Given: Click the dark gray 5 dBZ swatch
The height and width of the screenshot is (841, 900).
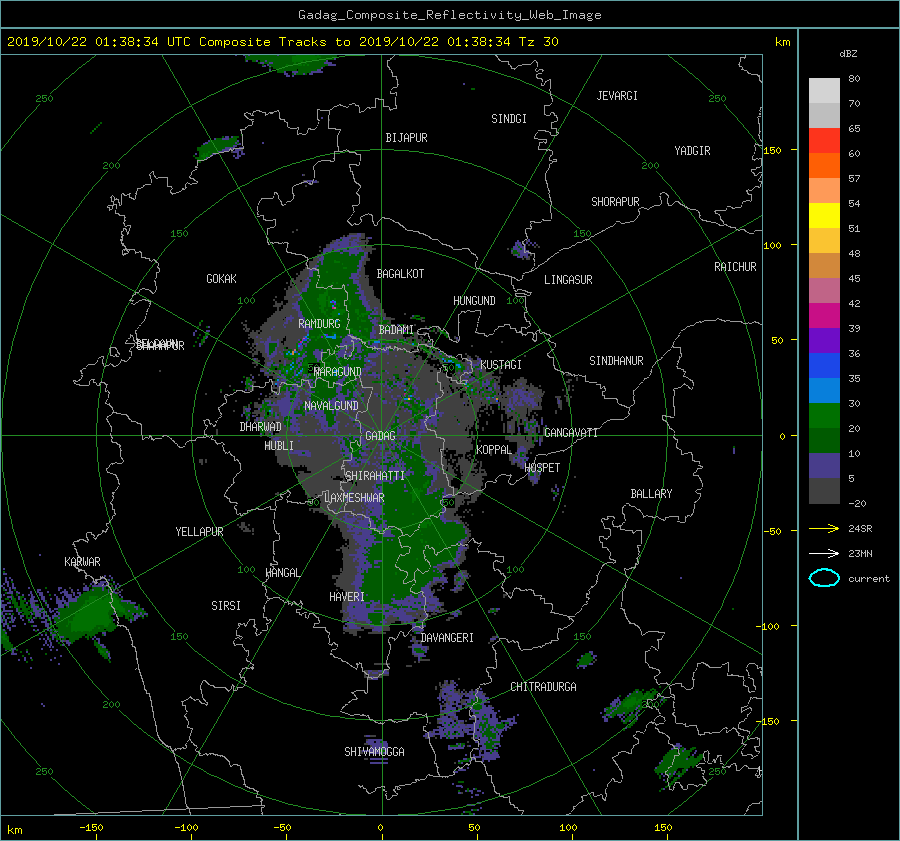Looking at the screenshot, I should point(824,490).
